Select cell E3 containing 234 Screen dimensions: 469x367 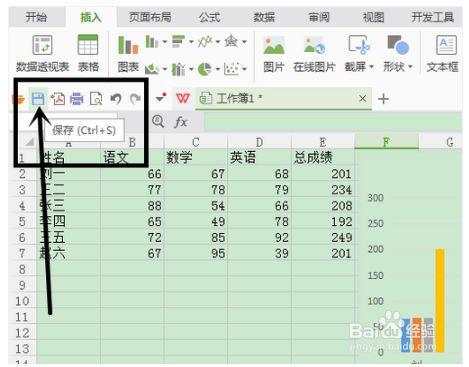[x=323, y=190]
